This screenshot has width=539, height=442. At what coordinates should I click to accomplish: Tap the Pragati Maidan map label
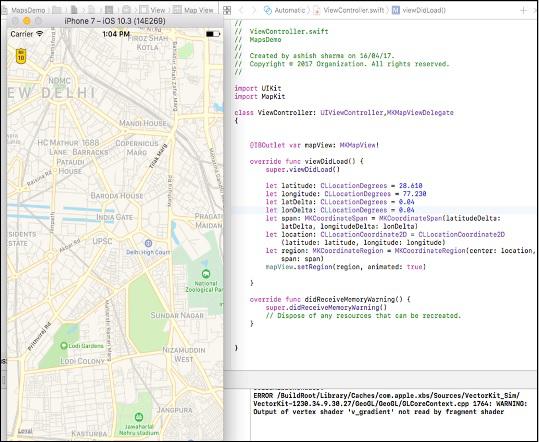[208, 221]
